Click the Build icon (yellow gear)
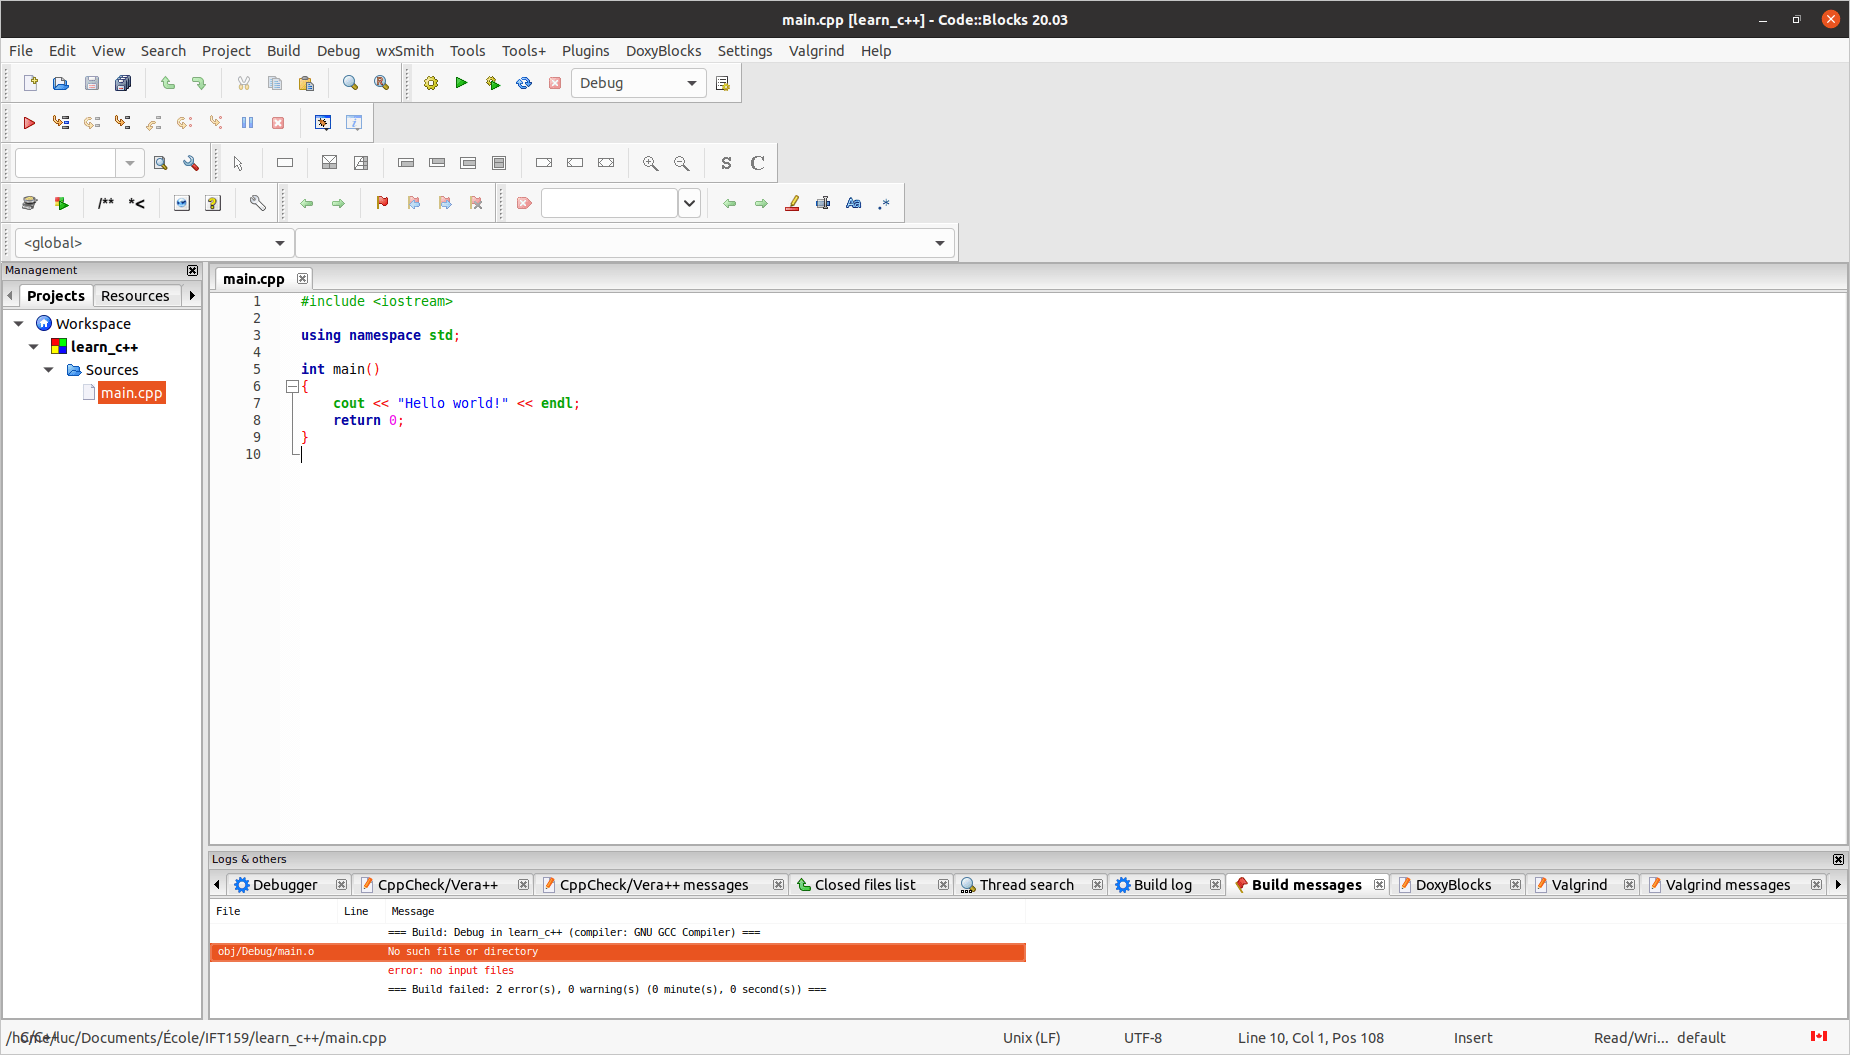1850x1055 pixels. (x=430, y=83)
